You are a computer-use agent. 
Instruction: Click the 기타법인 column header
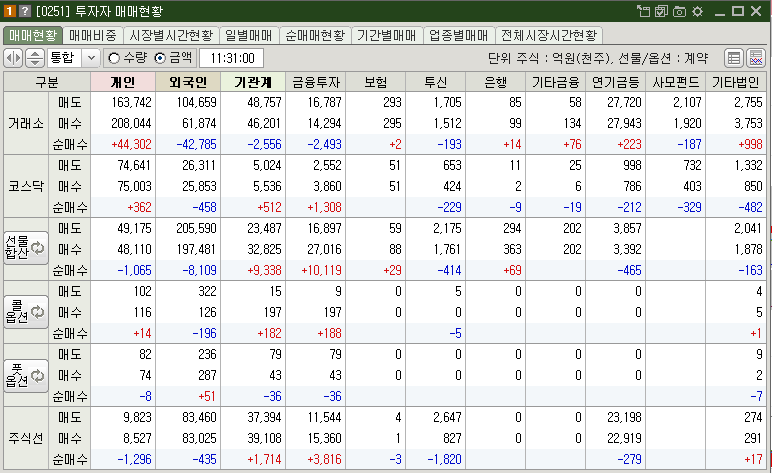coord(736,82)
